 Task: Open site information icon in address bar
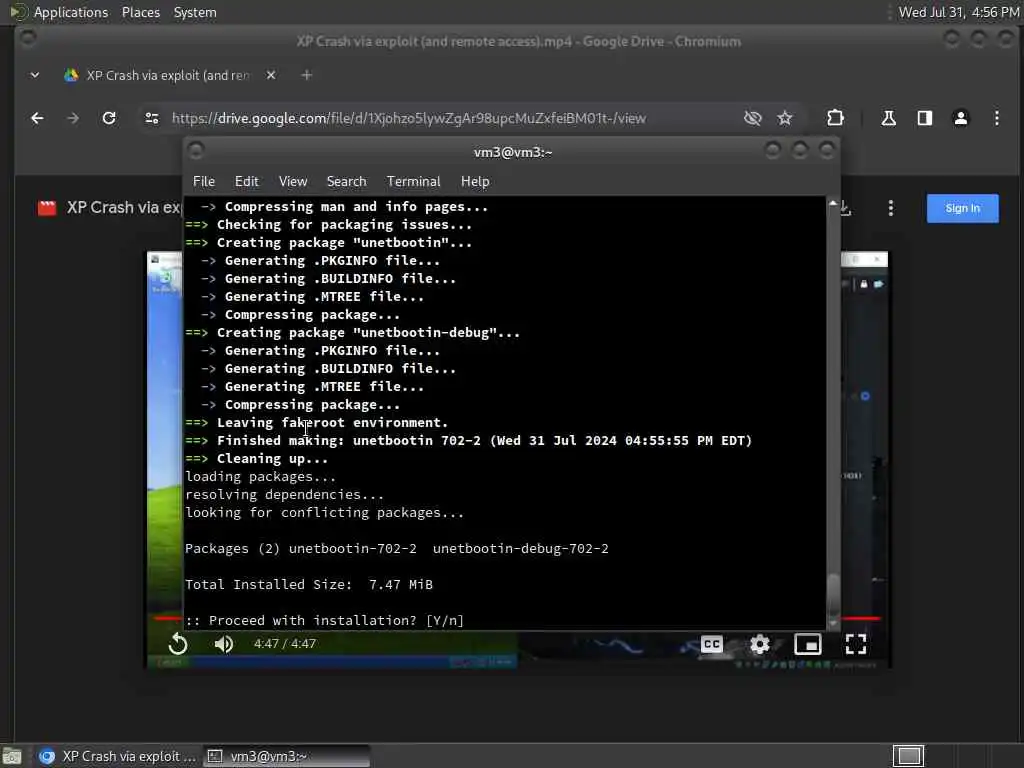click(x=152, y=118)
